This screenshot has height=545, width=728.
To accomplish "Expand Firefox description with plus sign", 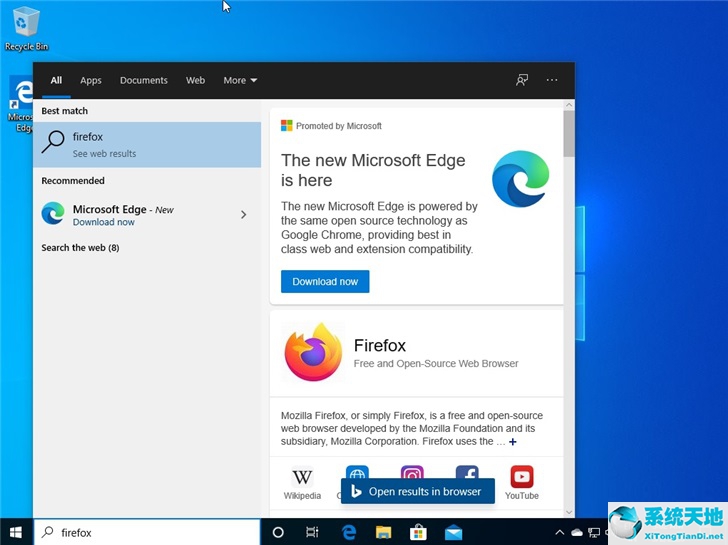I will tap(513, 441).
